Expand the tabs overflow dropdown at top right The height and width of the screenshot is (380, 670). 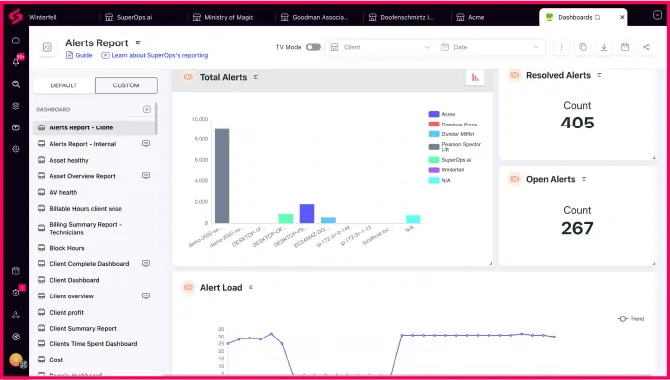coord(657,16)
